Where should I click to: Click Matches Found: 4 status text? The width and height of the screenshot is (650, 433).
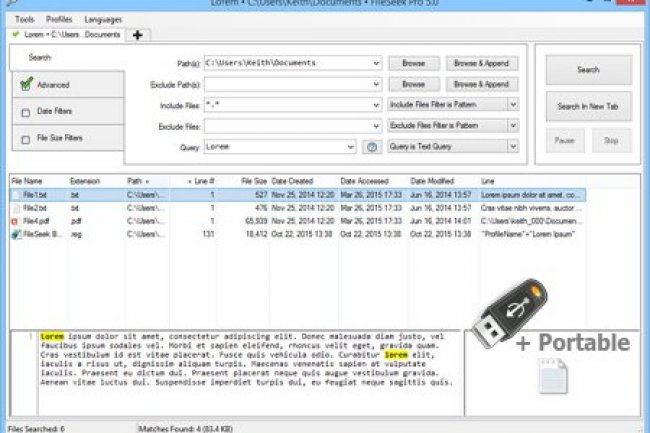coord(185,429)
